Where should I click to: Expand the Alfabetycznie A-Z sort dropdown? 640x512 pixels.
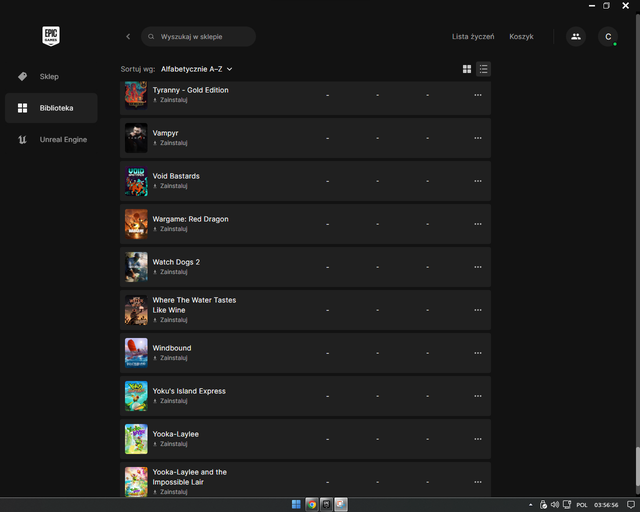[196, 69]
